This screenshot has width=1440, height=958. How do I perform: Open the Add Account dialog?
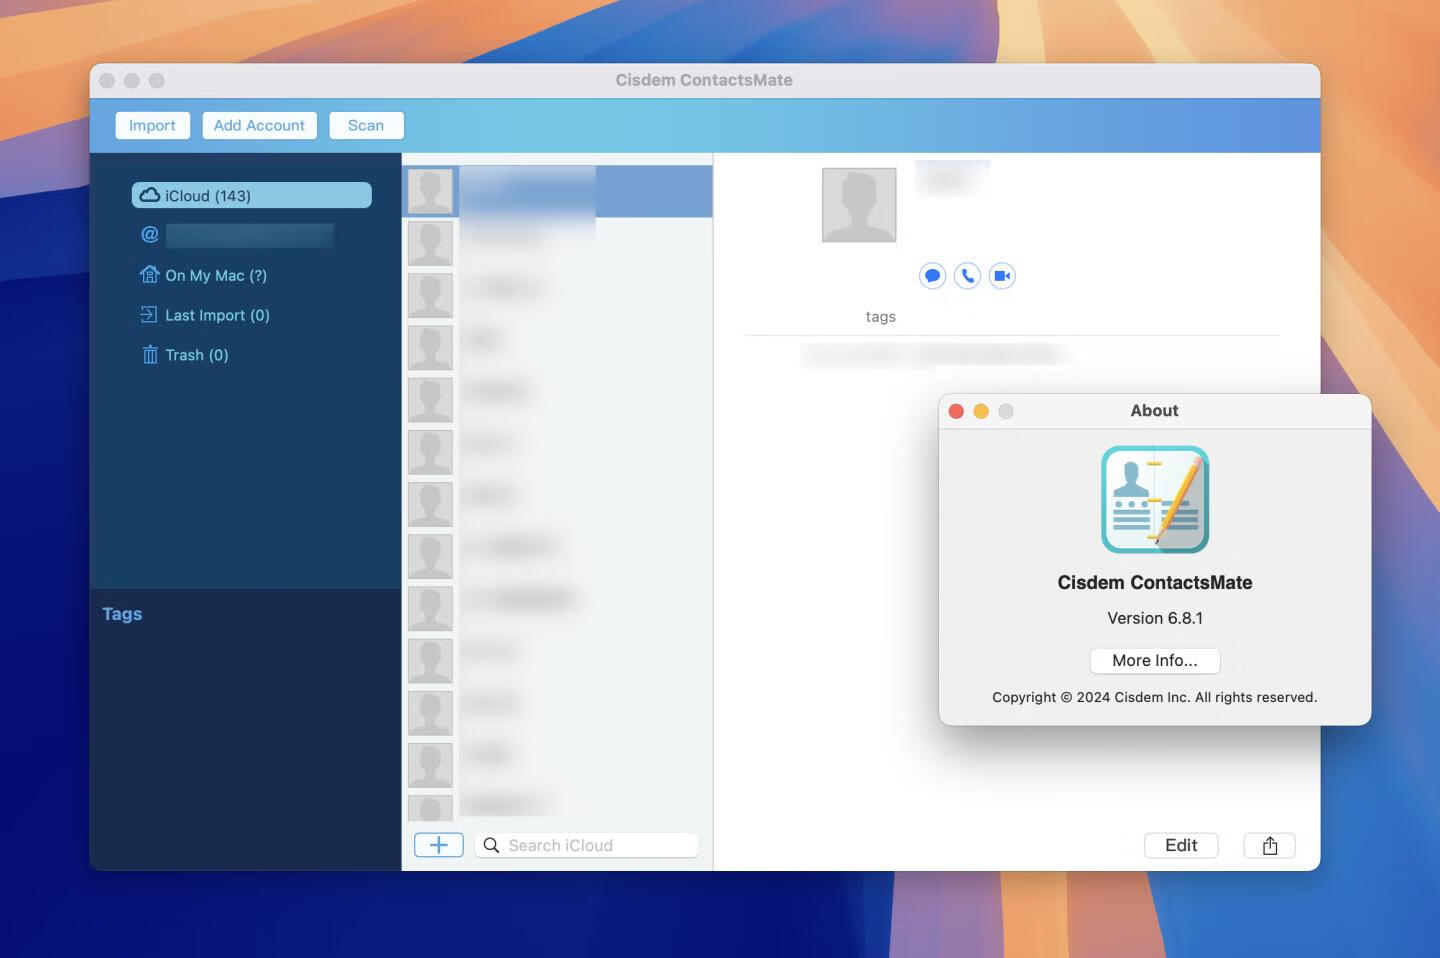pyautogui.click(x=259, y=125)
